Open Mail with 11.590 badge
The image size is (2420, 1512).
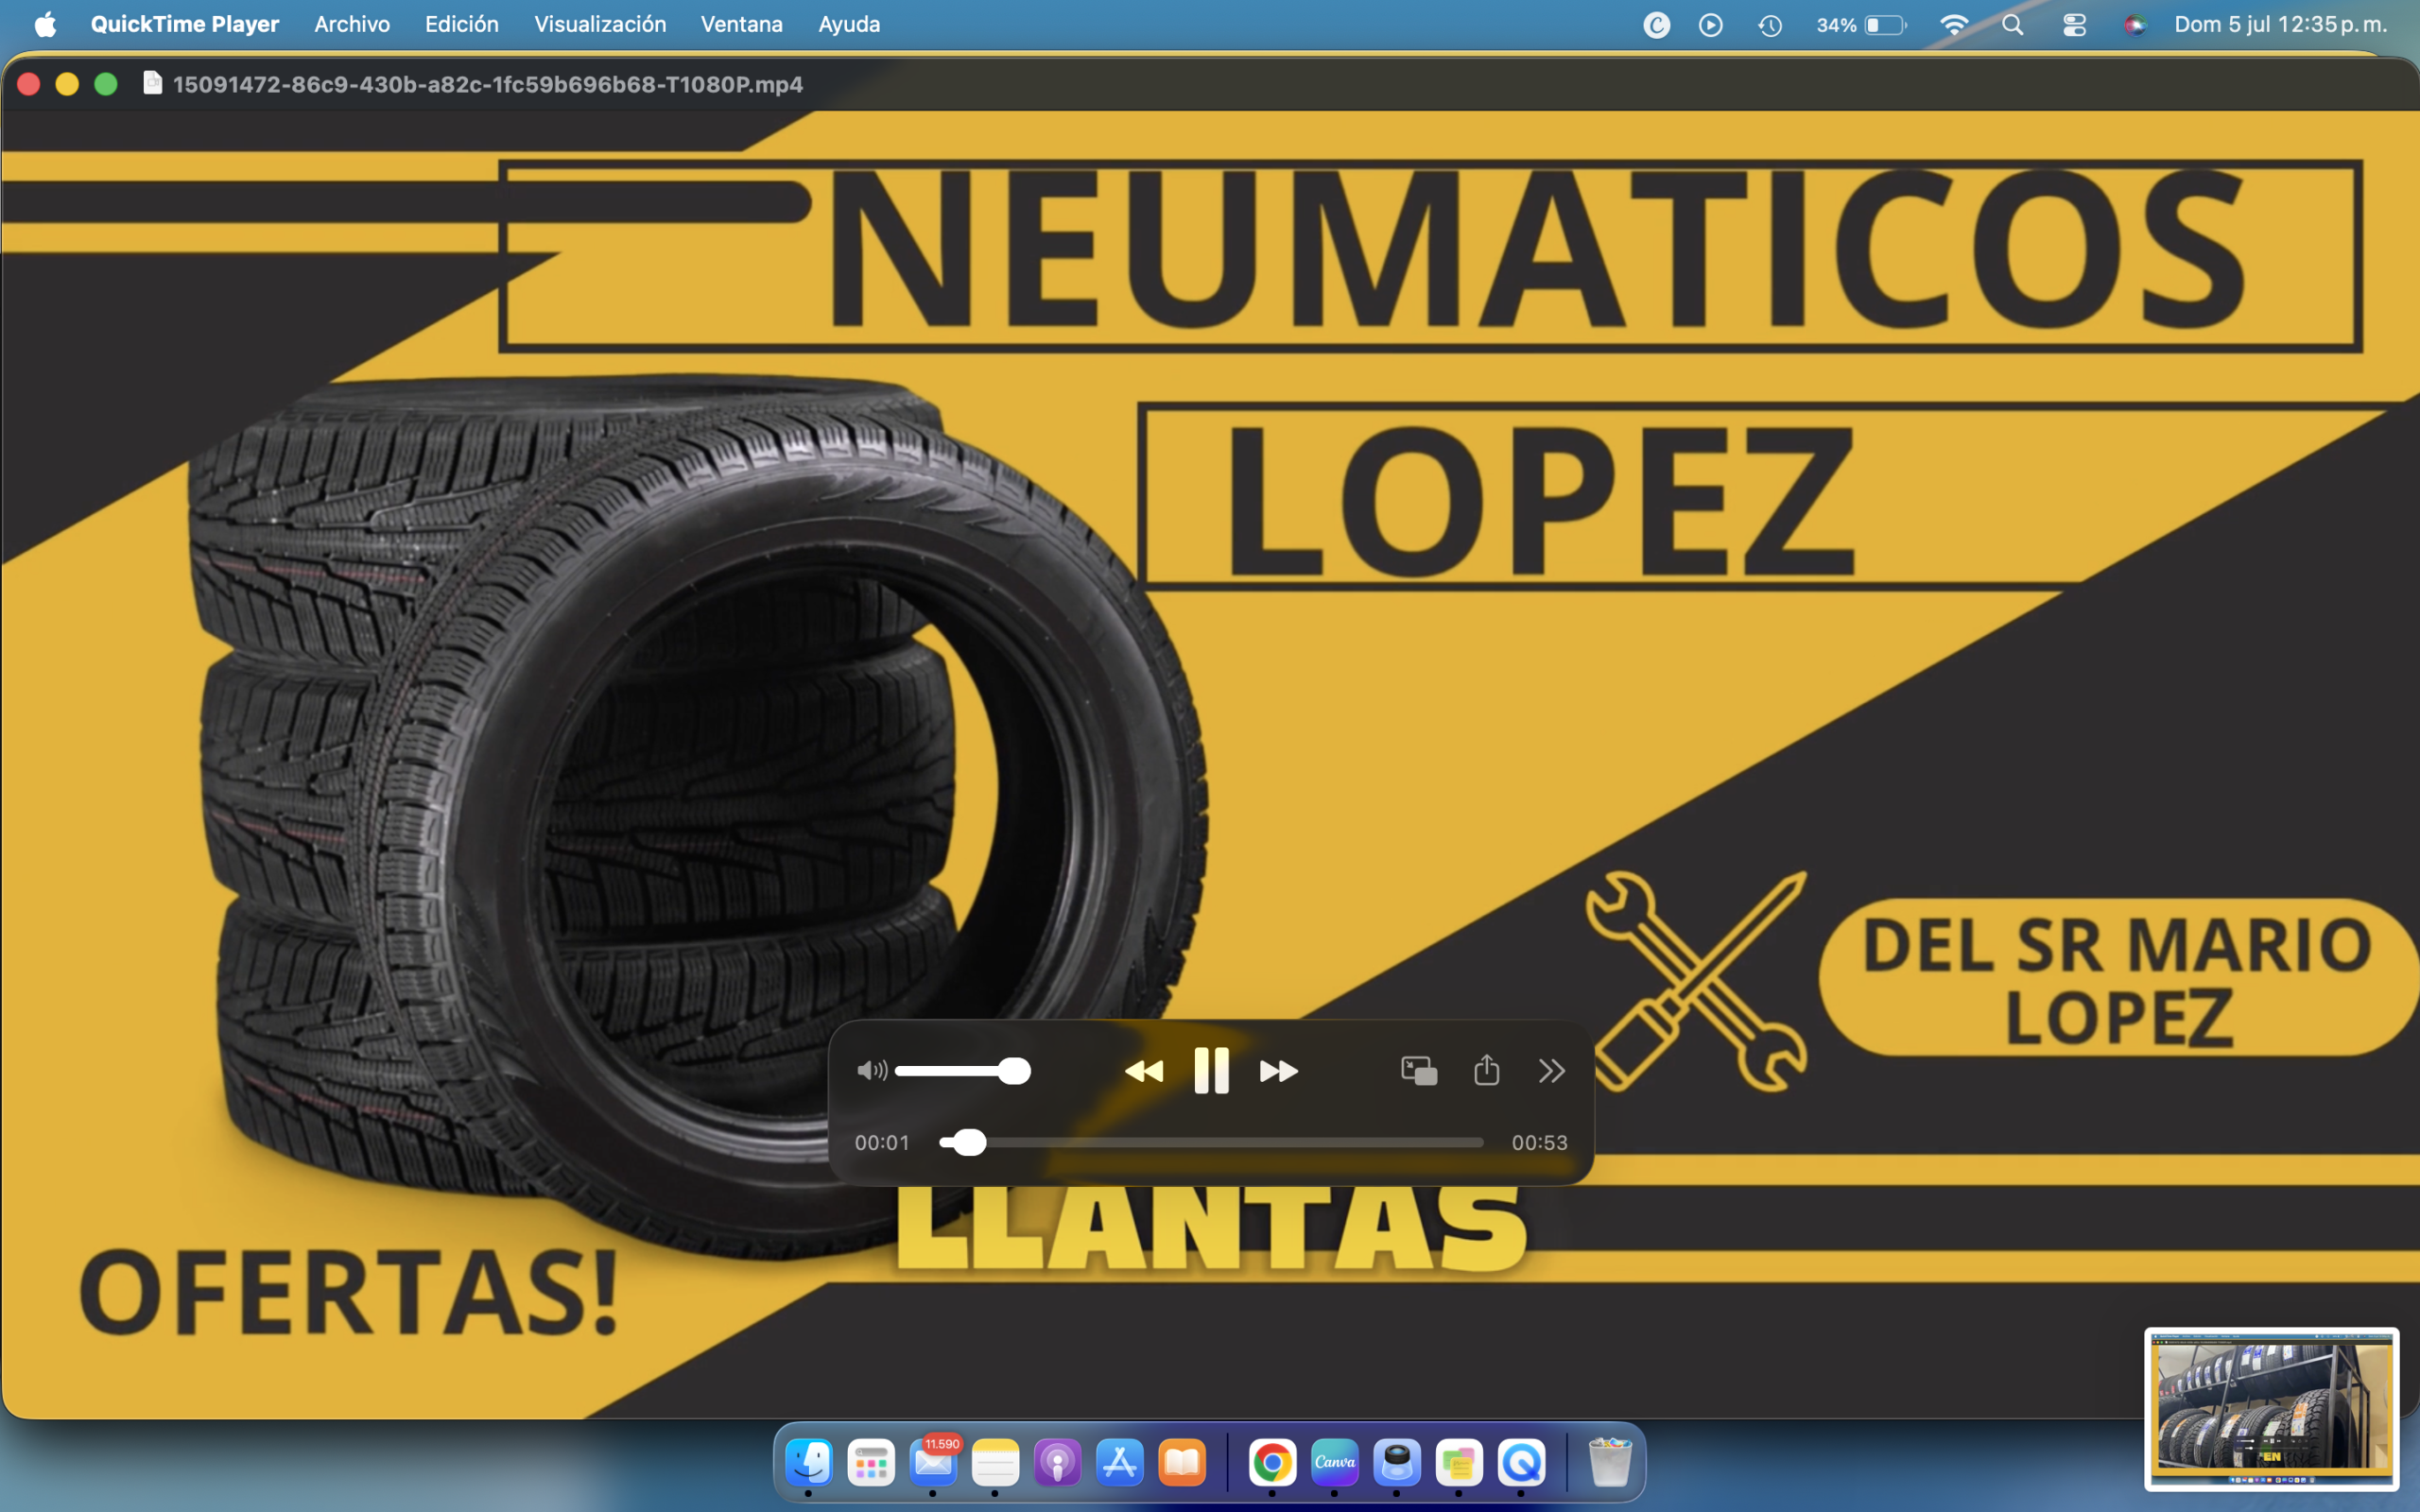coord(933,1463)
